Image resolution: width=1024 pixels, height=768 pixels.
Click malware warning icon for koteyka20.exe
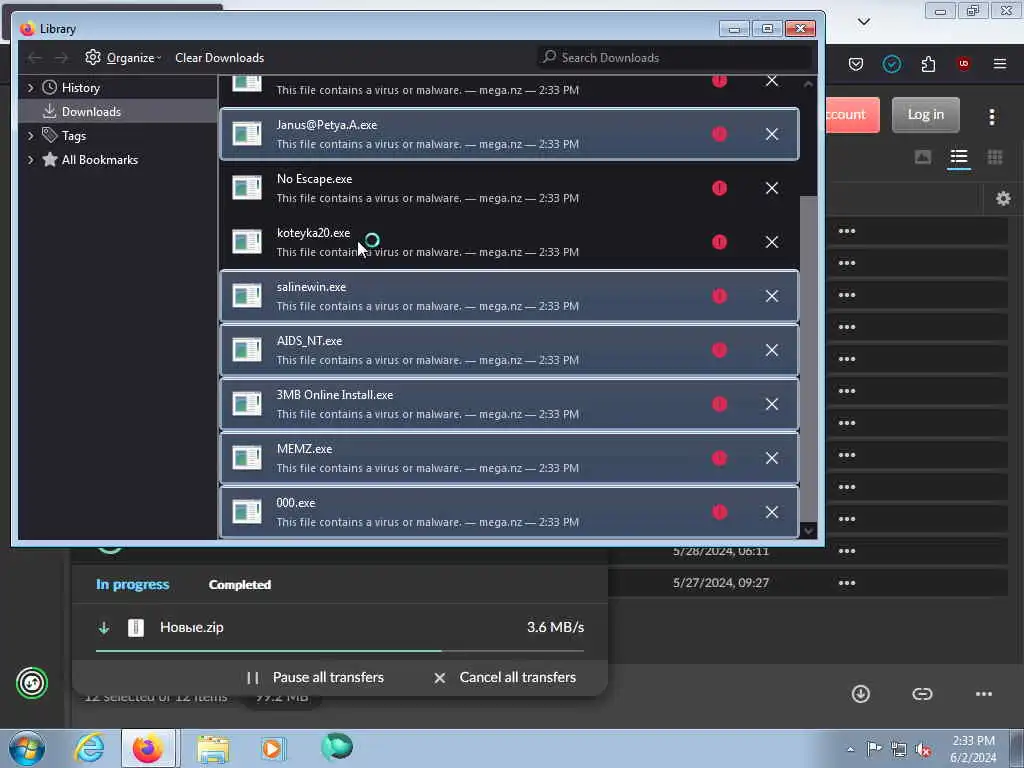tap(720, 242)
